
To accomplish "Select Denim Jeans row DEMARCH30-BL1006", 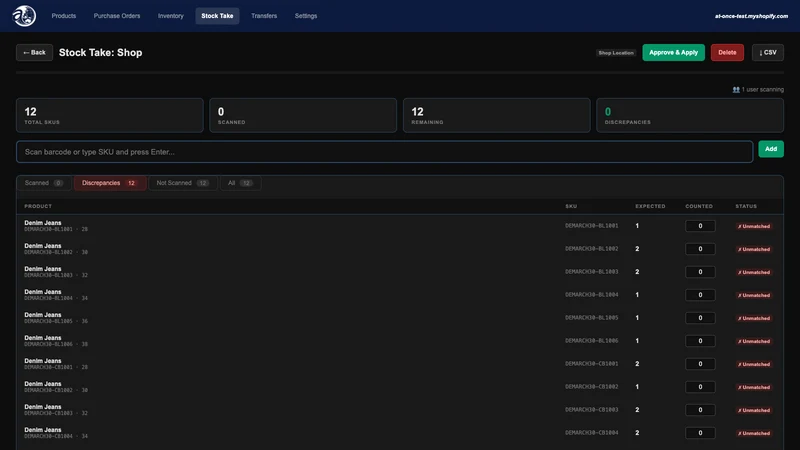I will pyautogui.click(x=400, y=341).
